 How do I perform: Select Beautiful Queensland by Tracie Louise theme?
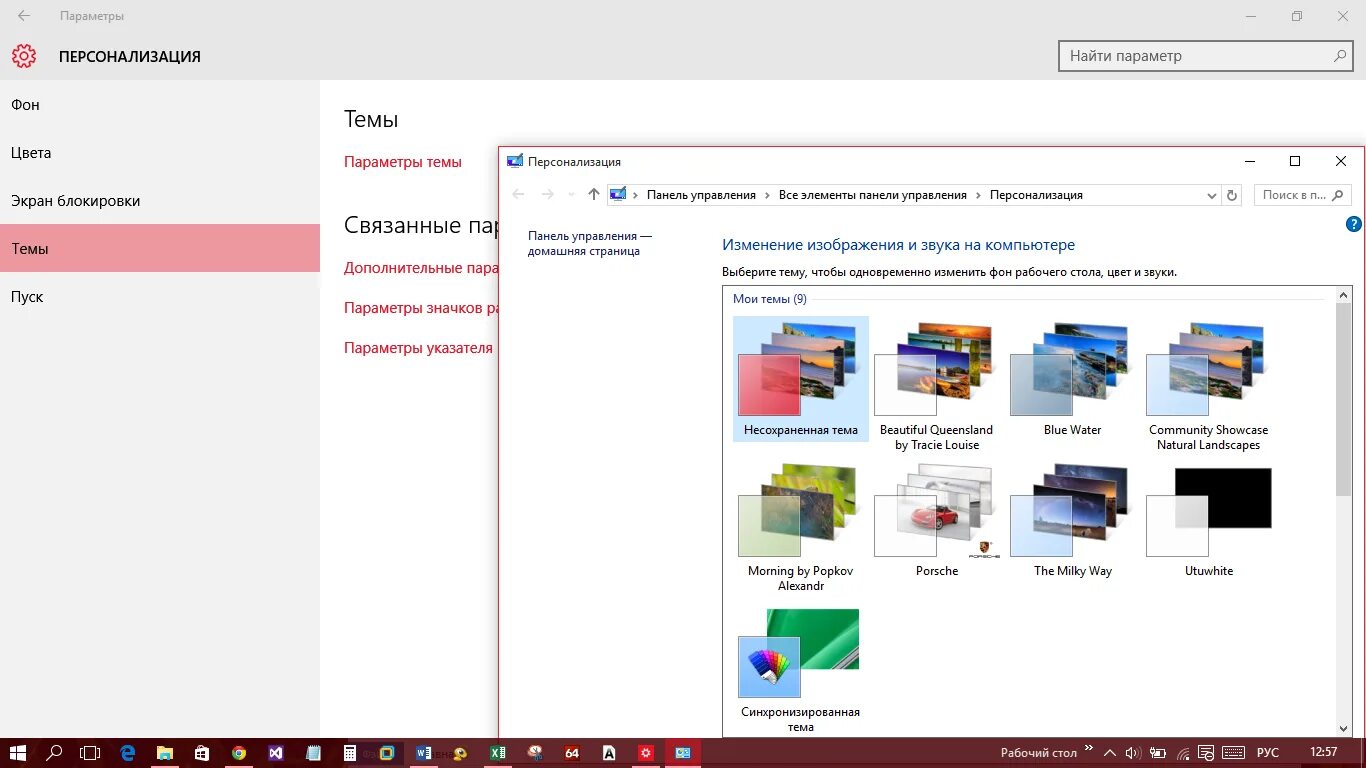[x=937, y=385]
